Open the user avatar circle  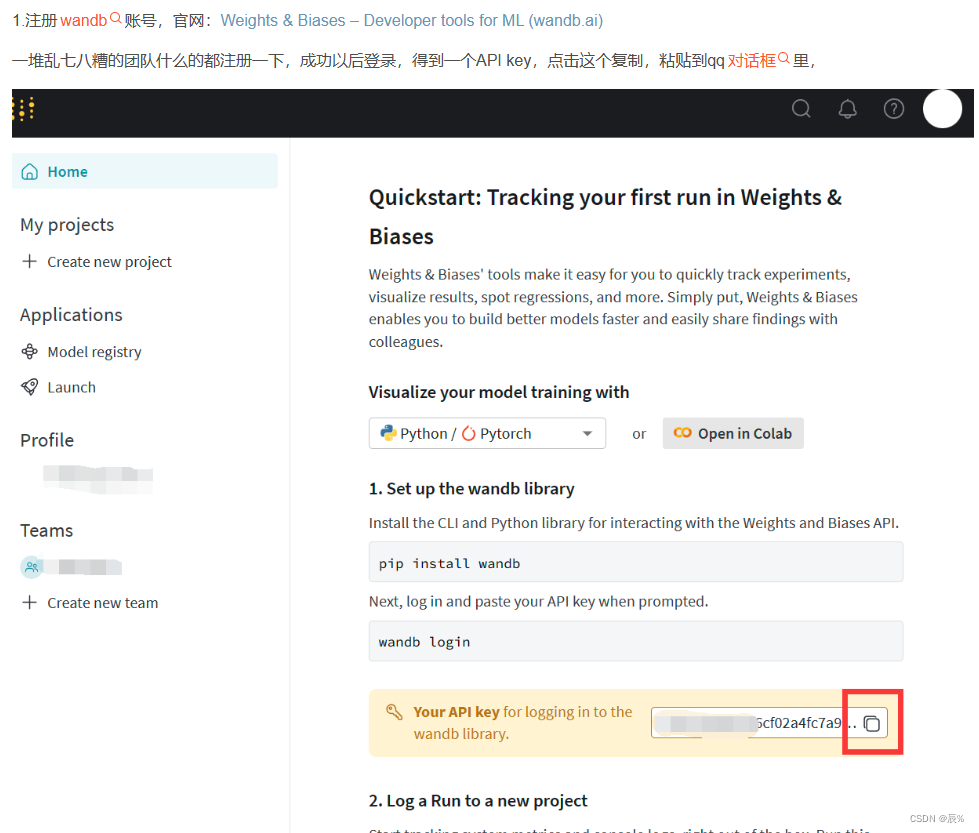(x=942, y=109)
